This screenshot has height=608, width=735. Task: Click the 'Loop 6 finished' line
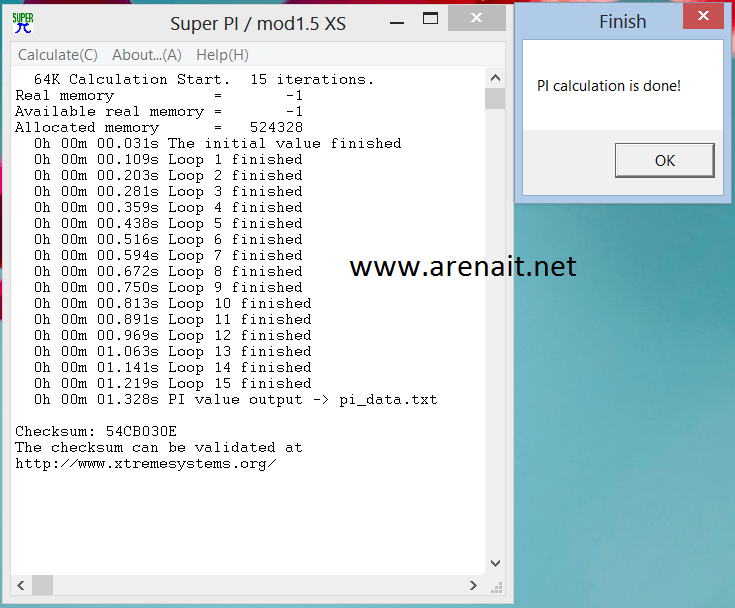click(x=168, y=239)
